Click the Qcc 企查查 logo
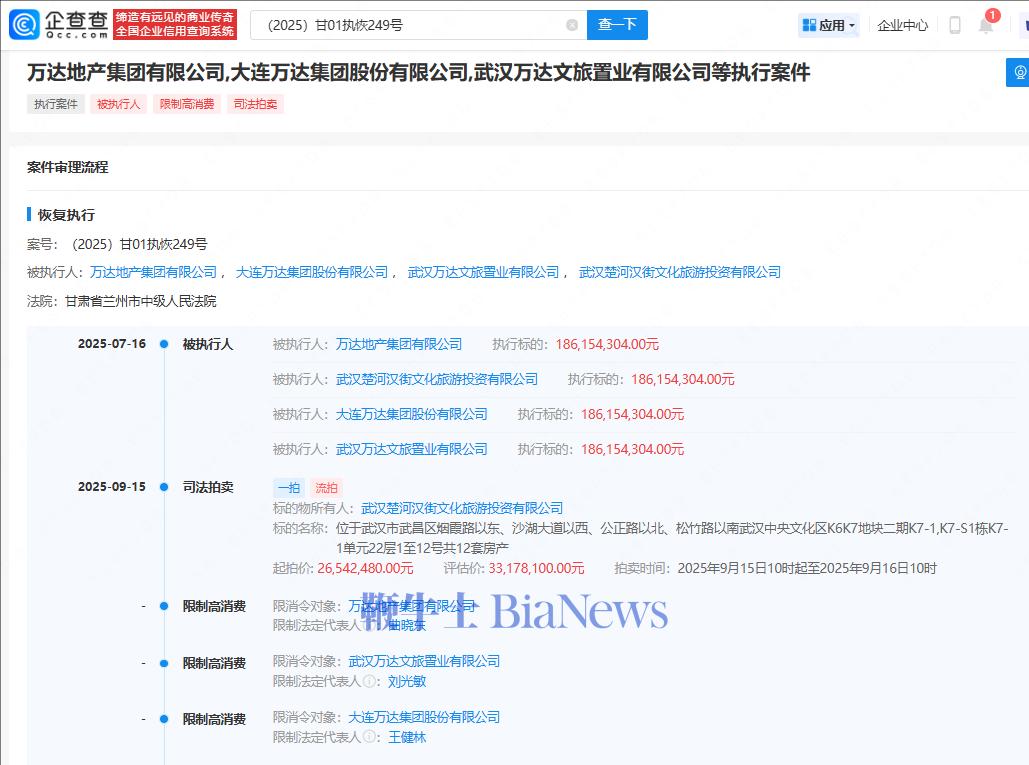1029x765 pixels. 56,24
